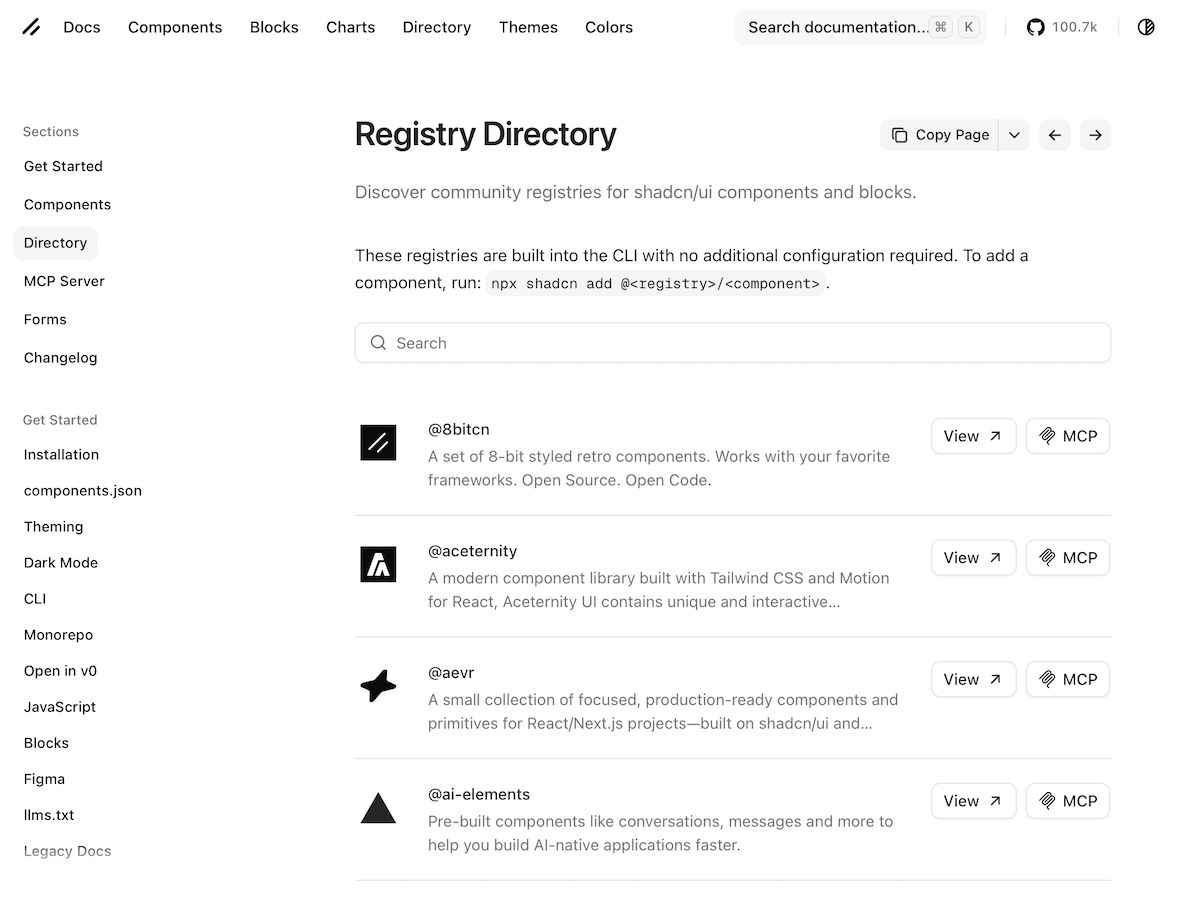Switch to the Charts section

350,27
